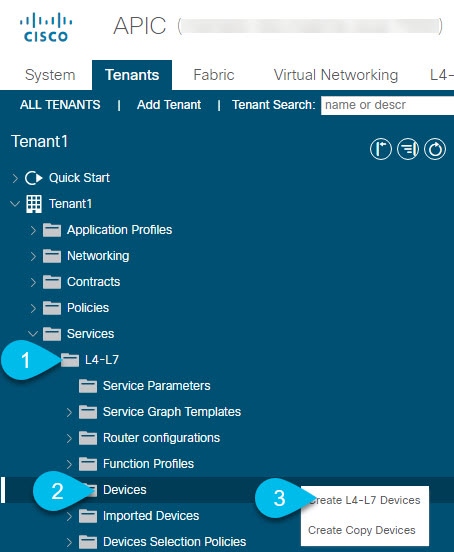Viewport: 454px width, 552px height.
Task: Click the refresh round icon beside Tenant1
Action: pos(435,149)
